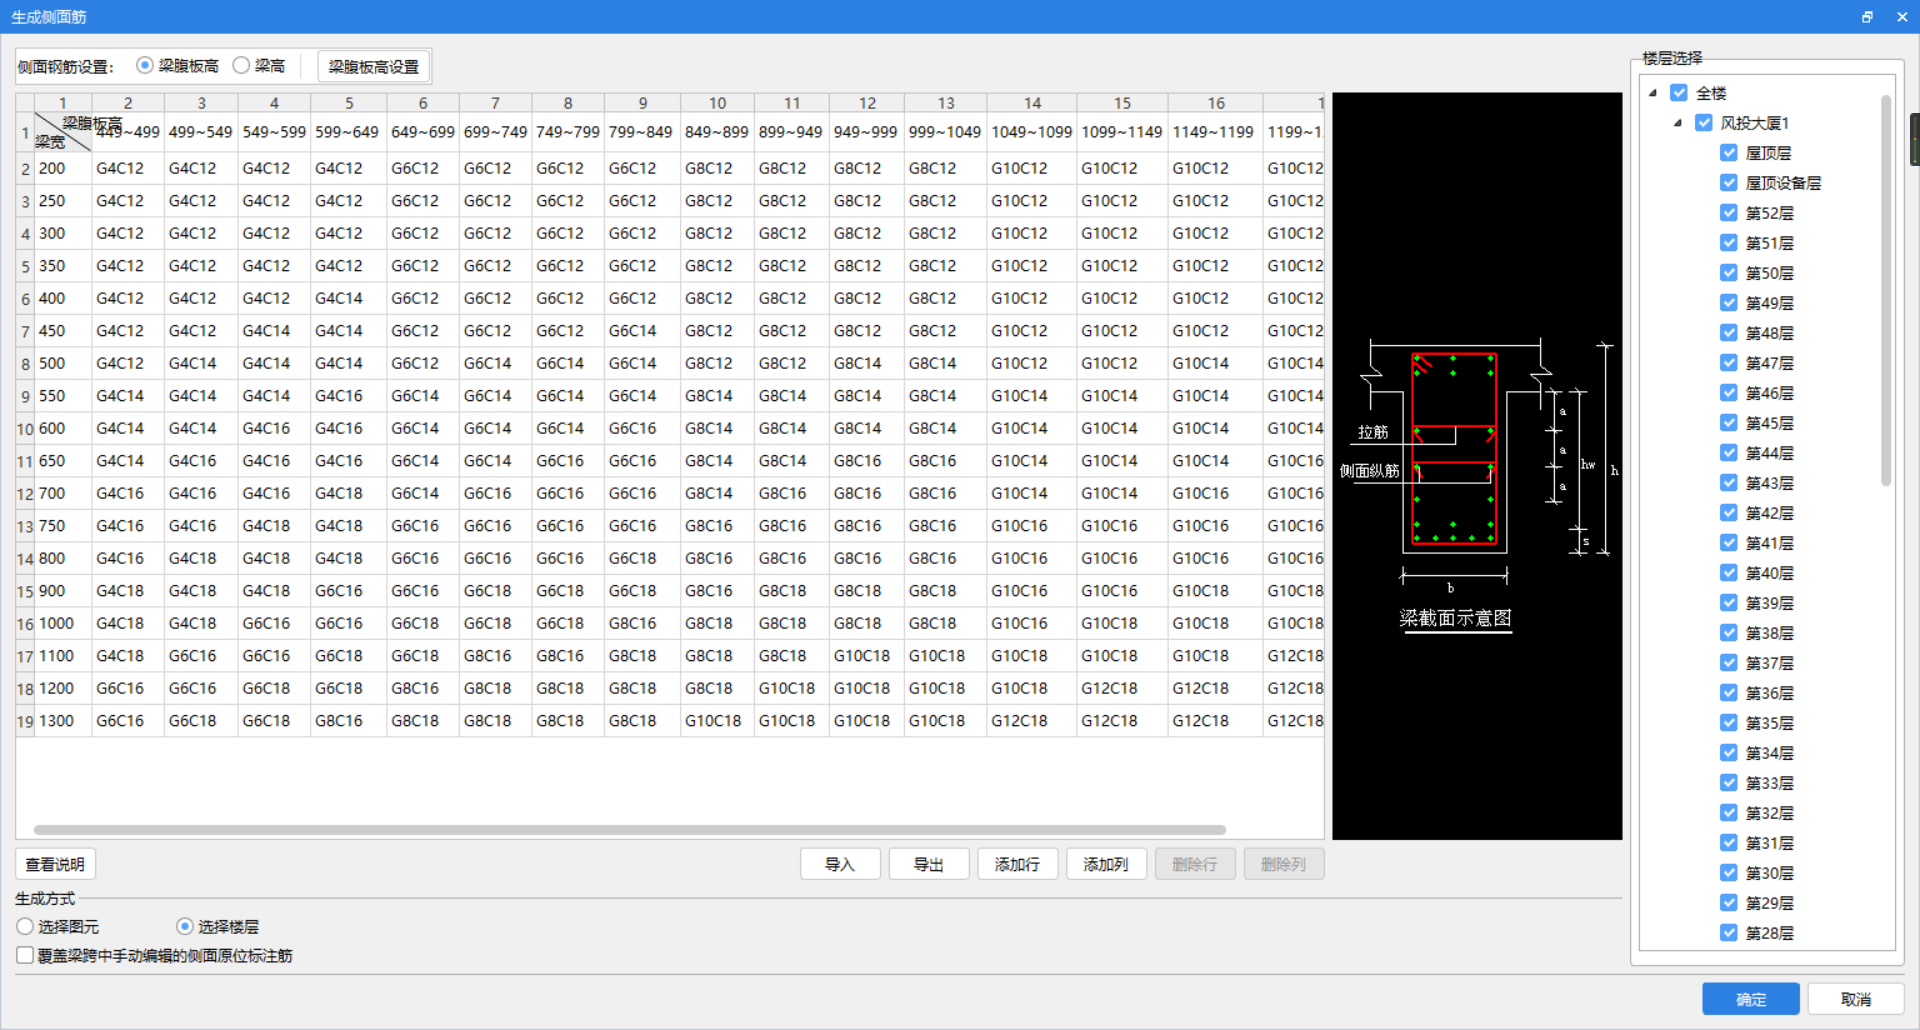The height and width of the screenshot is (1030, 1920).
Task: Collapse the 风投大厦1 tree node
Action: click(x=1678, y=123)
